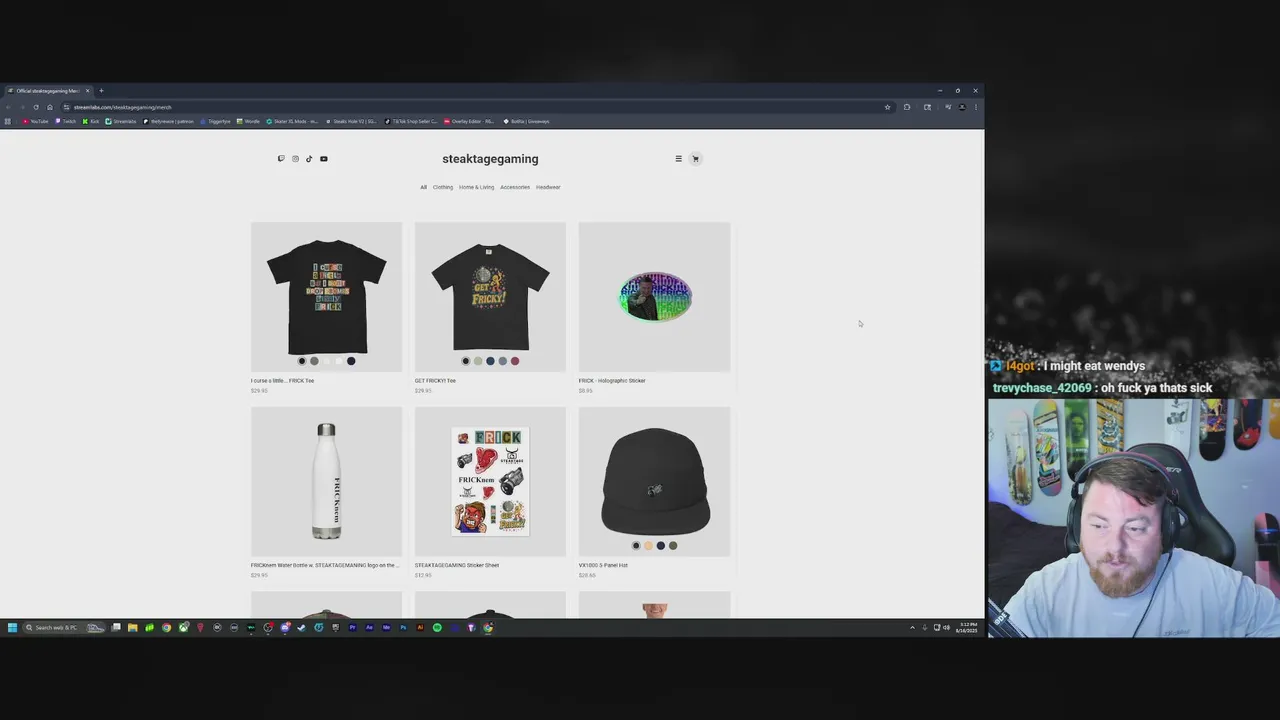Launch Illustrator from taskbar

[420, 628]
